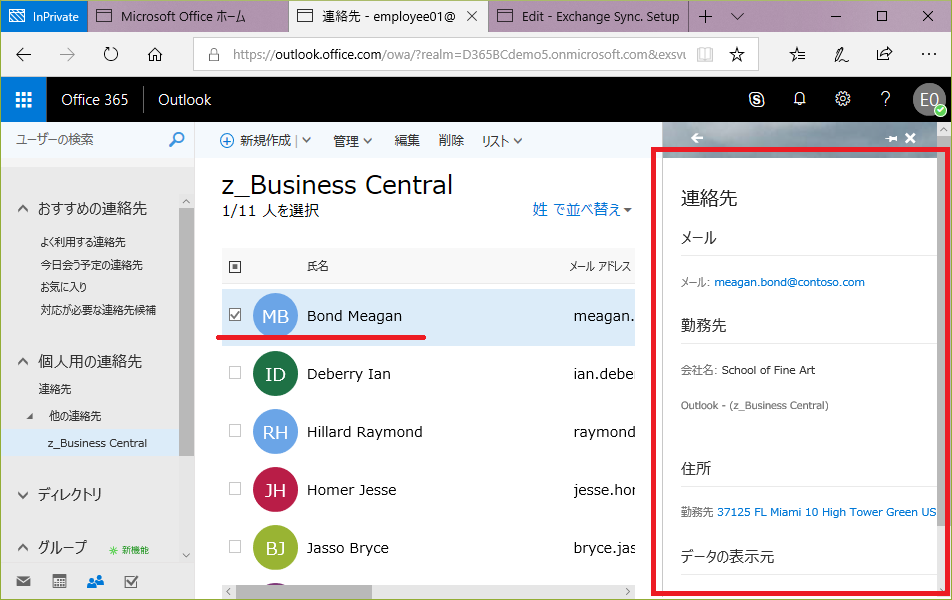Check the Homer Jesse checkbox

(x=235, y=488)
